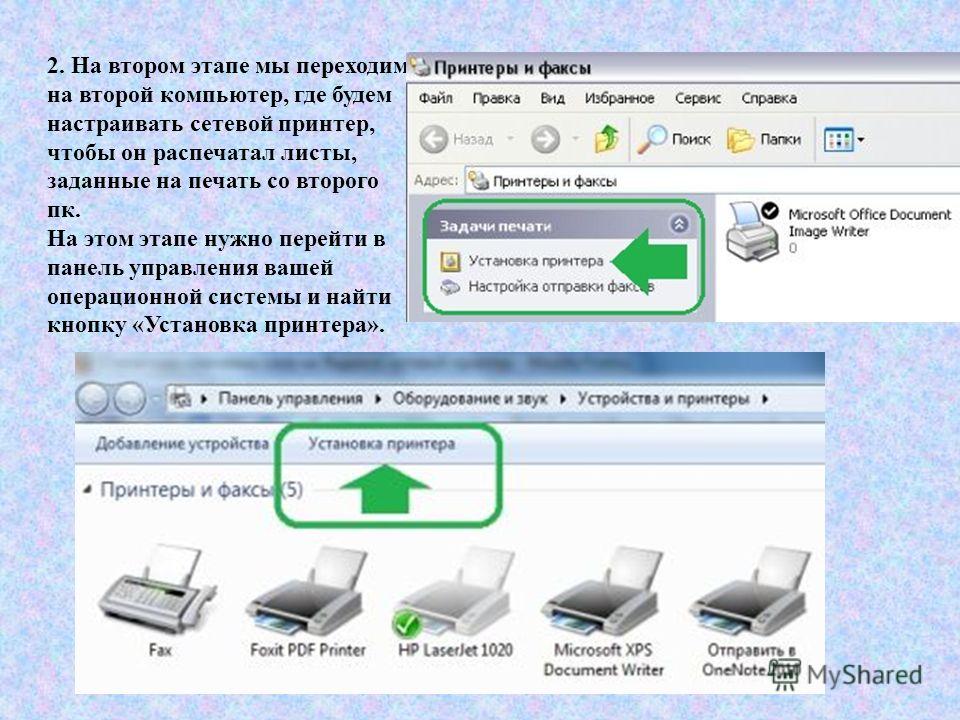Click the Microsoft XPS Document Writer label
The width and height of the screenshot is (960, 720).
tap(603, 659)
